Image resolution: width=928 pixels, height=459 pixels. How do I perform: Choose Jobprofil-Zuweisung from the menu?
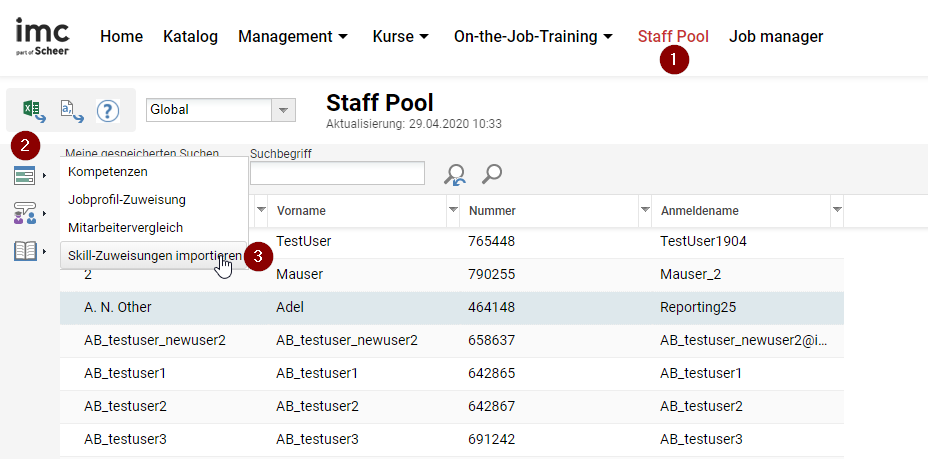[126, 200]
